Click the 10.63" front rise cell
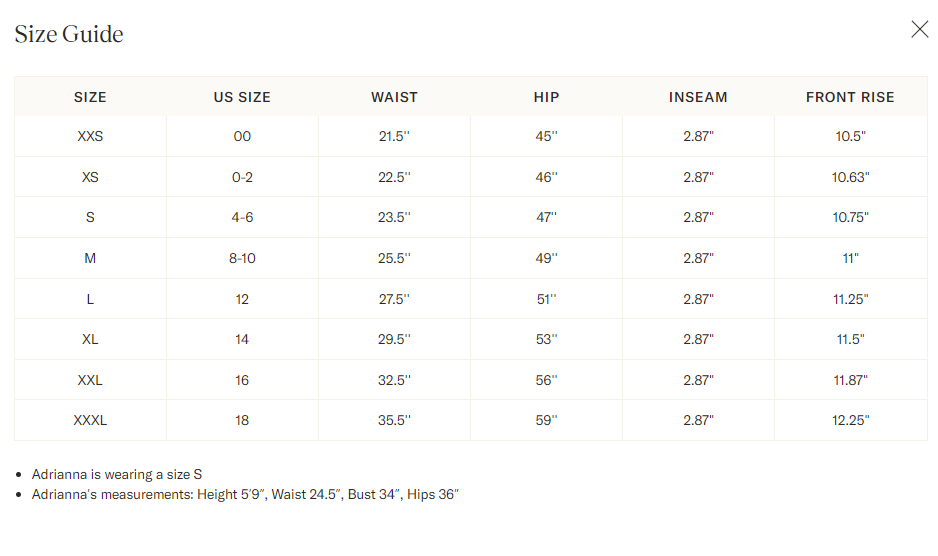This screenshot has height=556, width=938. click(x=850, y=177)
